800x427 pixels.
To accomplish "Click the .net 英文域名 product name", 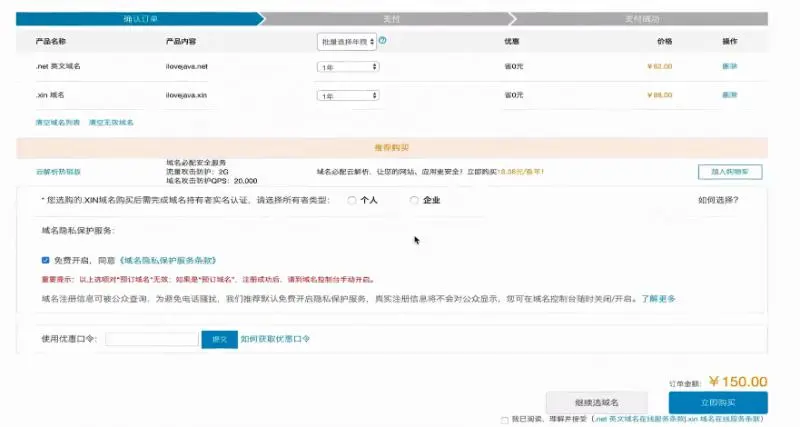I will [58, 66].
